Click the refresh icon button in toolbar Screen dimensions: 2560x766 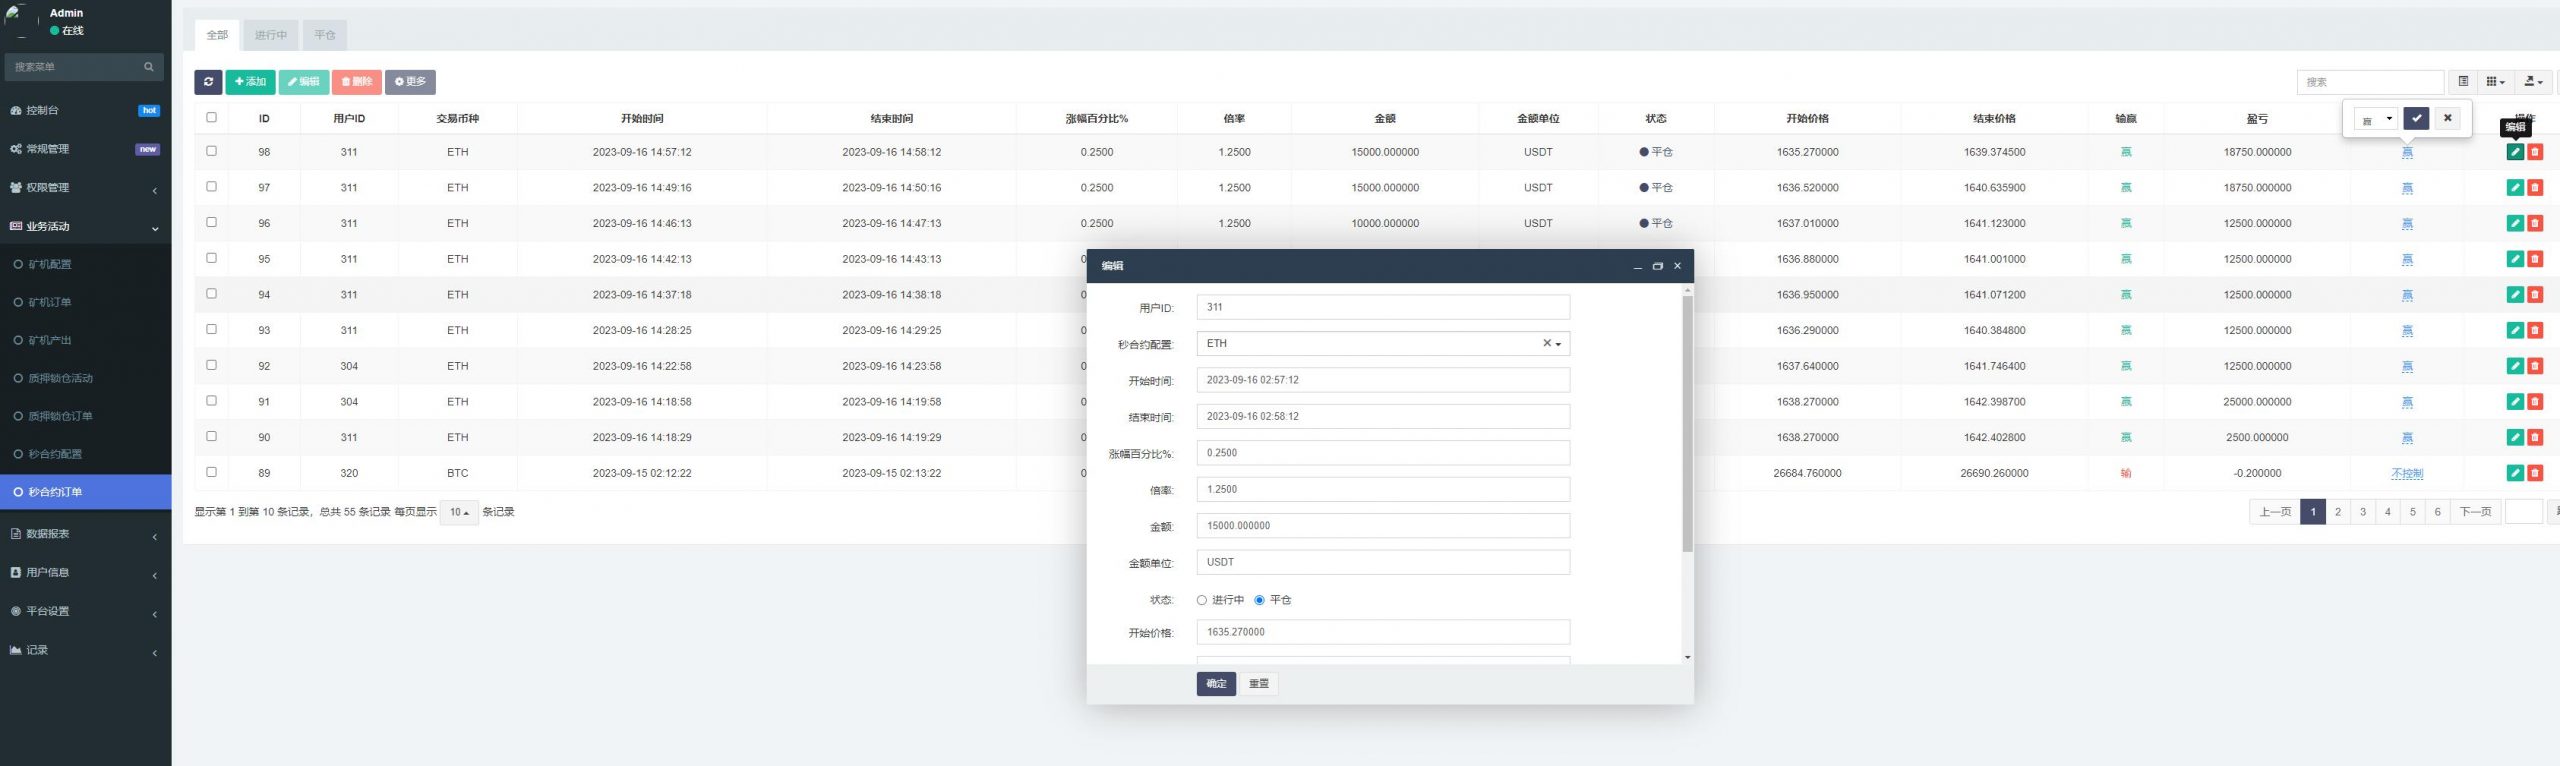[208, 82]
